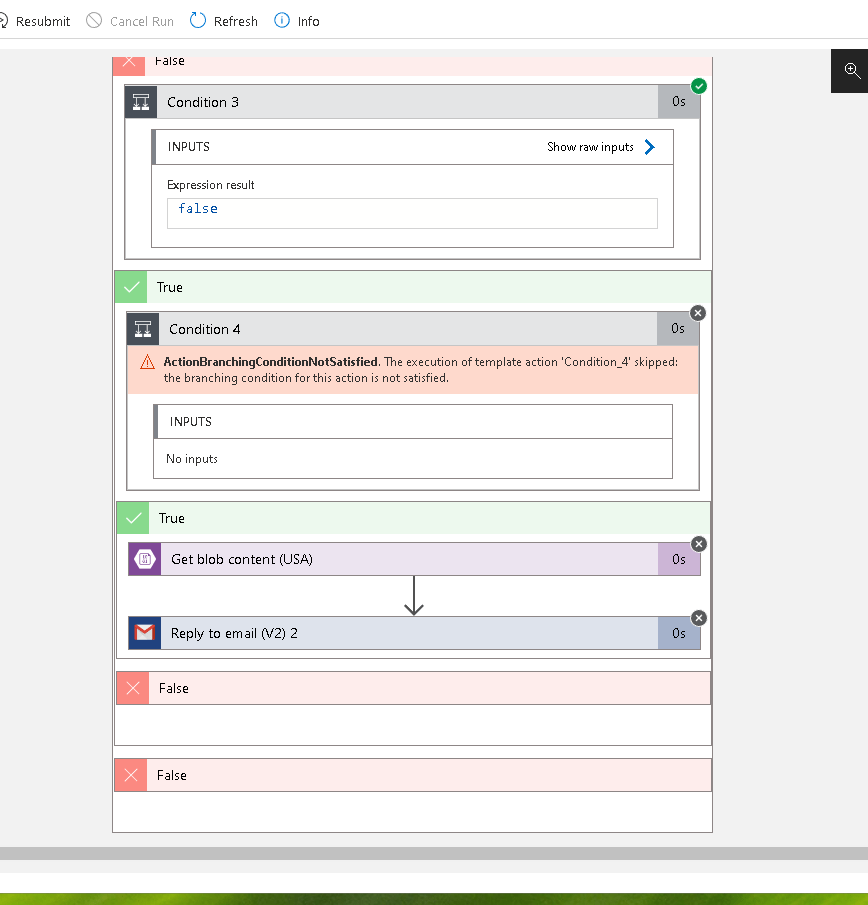Click the Show raw inputs chevron arrow
The width and height of the screenshot is (868, 905).
(650, 147)
